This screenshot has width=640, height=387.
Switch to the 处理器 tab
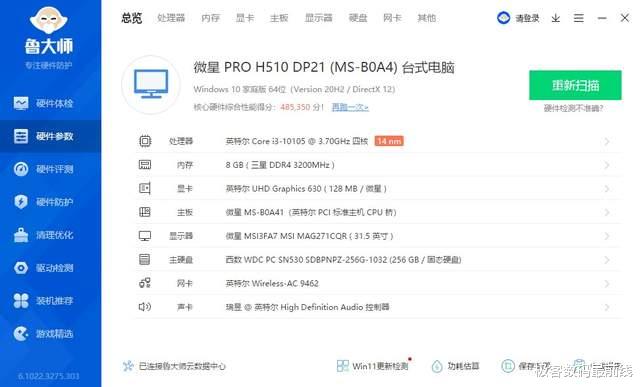(x=171, y=18)
